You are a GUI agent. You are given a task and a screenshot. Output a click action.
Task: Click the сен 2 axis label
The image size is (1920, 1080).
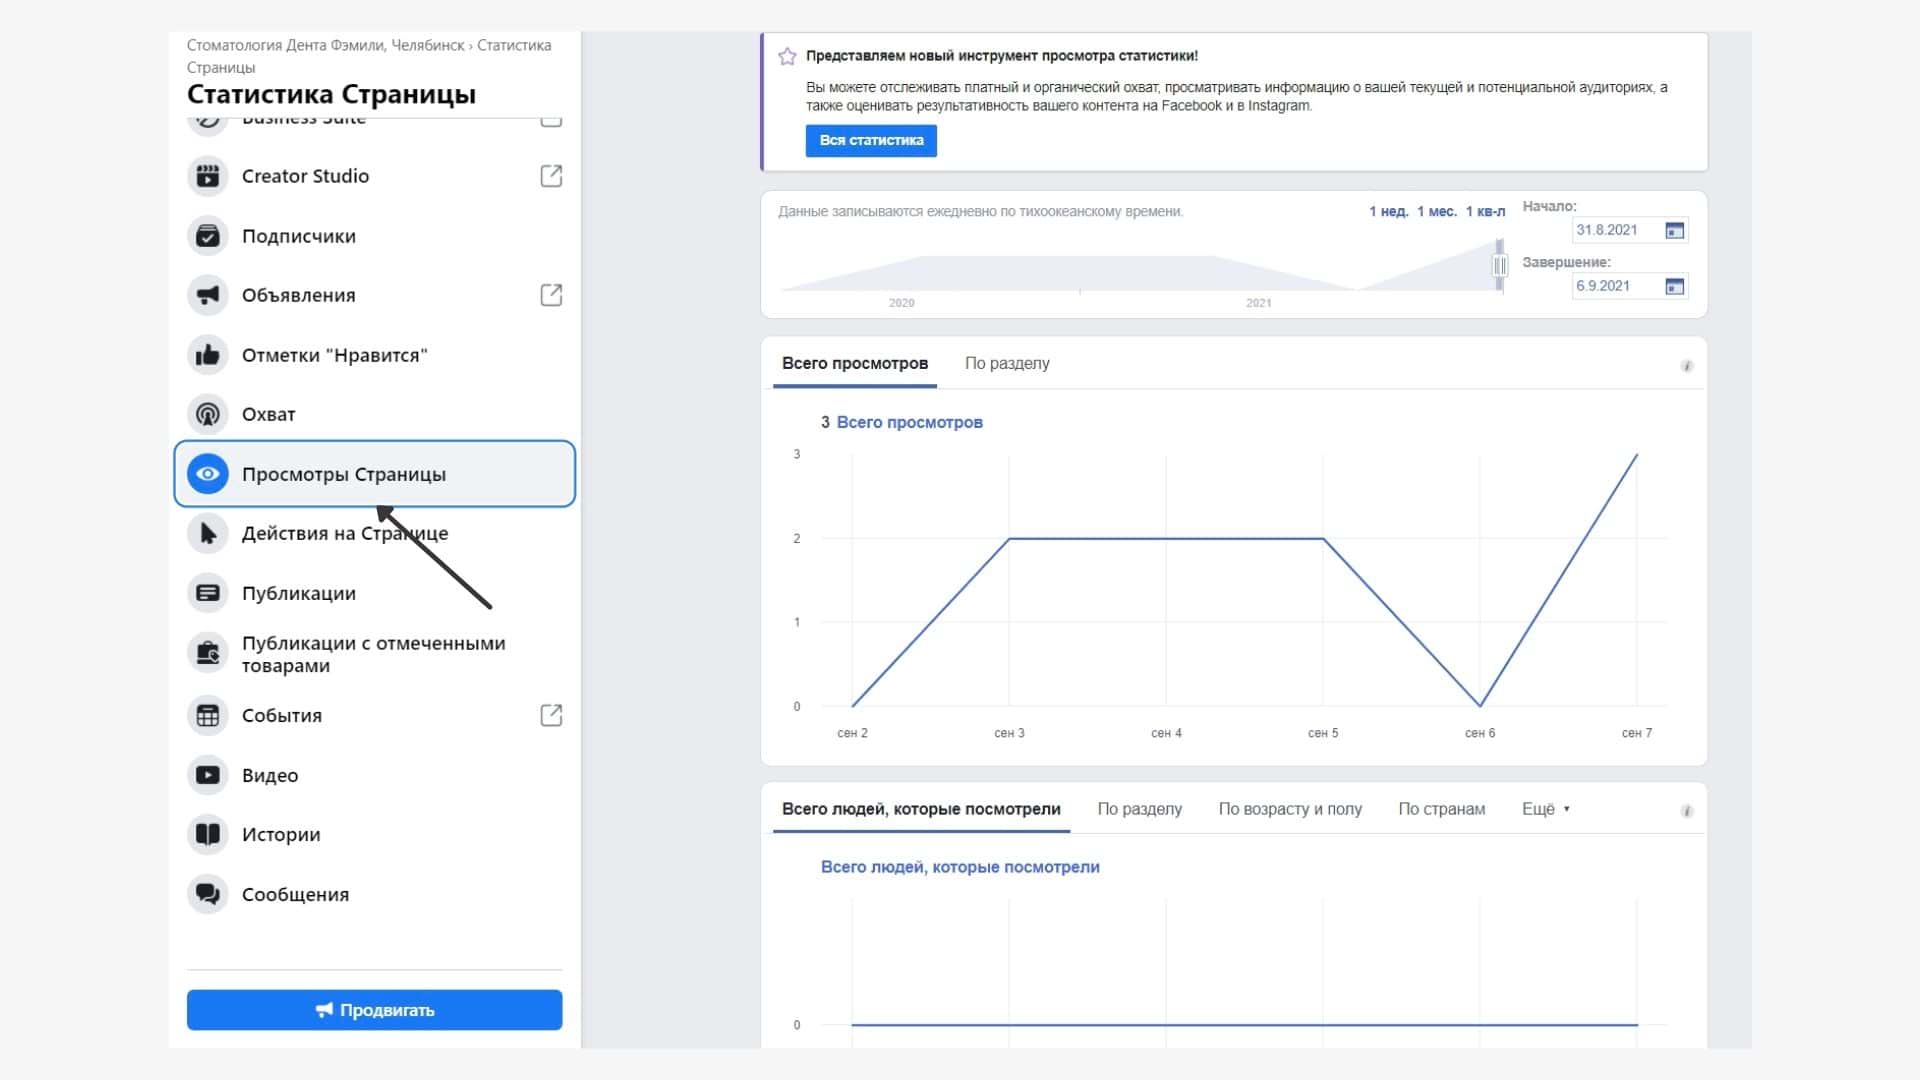pyautogui.click(x=852, y=733)
